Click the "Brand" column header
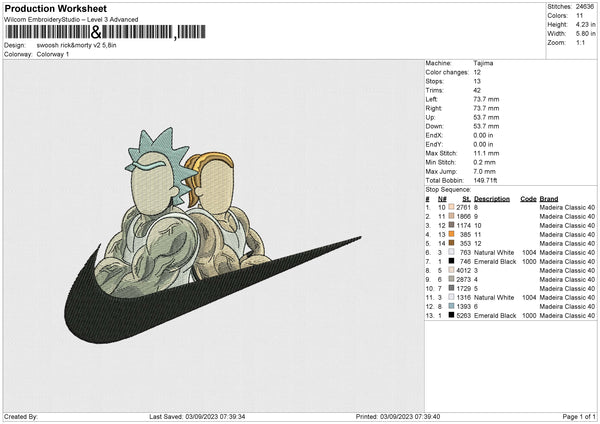The height and width of the screenshot is (424, 600). pyautogui.click(x=549, y=199)
